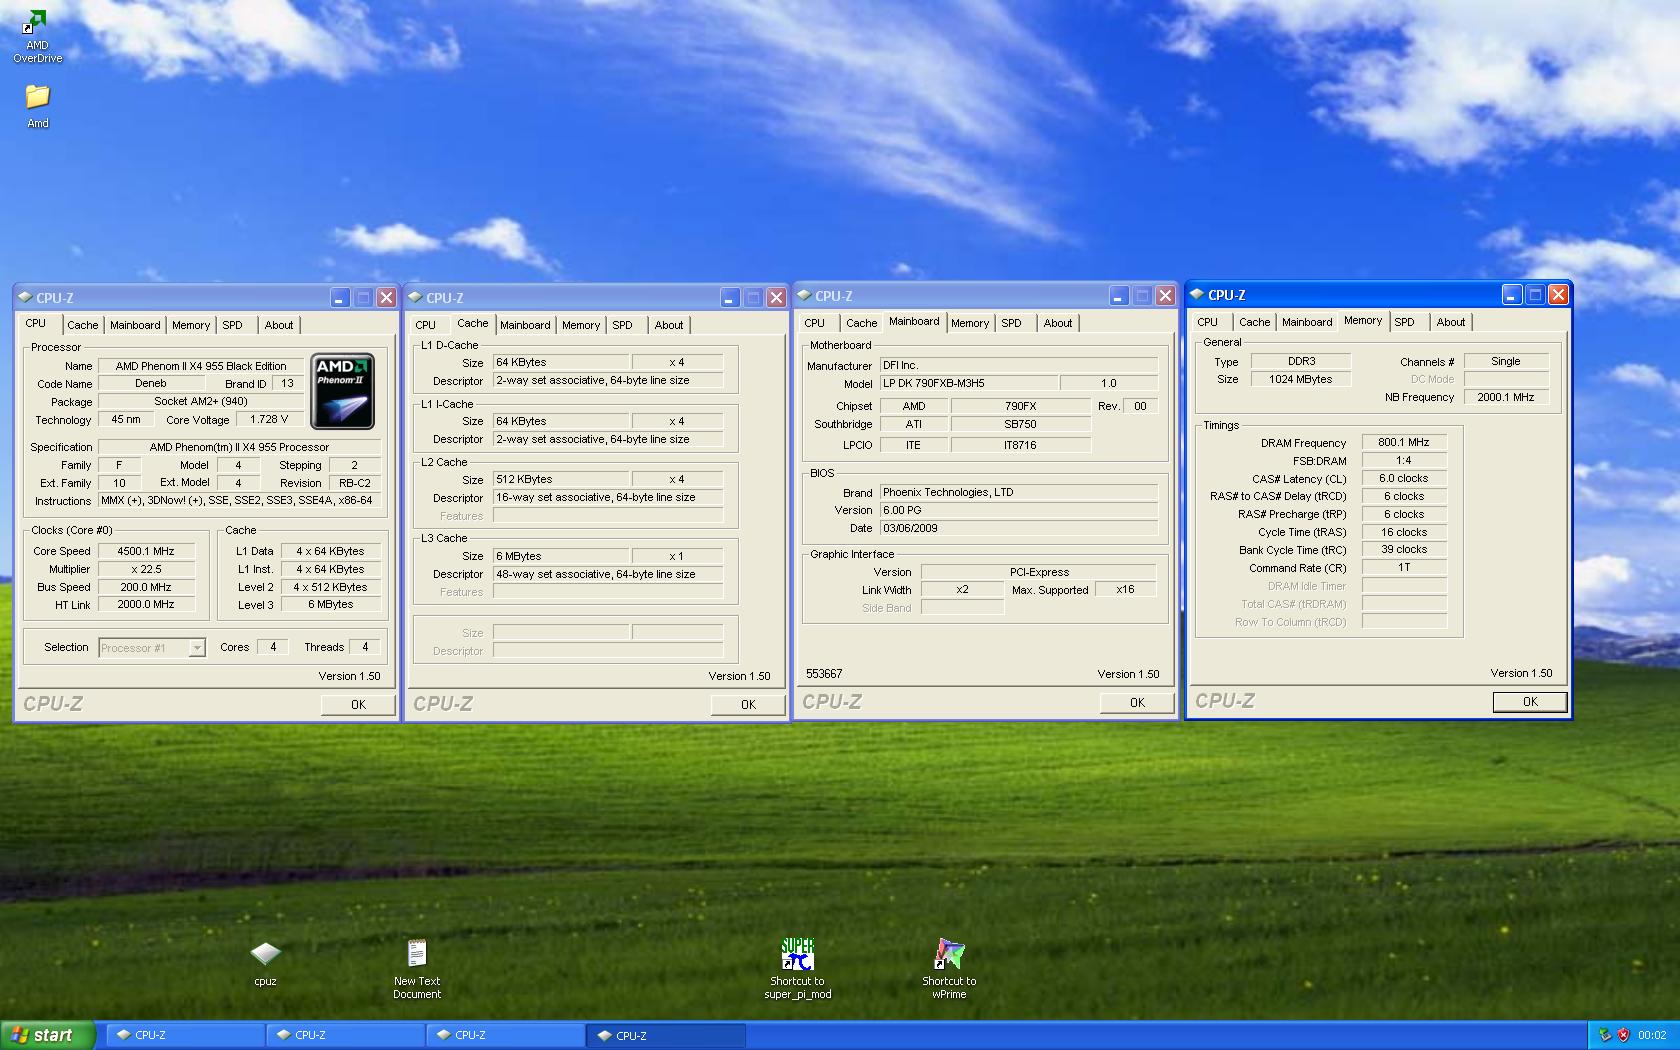Click DRAM Frequency 800.1 MHz value
The image size is (1680, 1050).
click(1404, 442)
